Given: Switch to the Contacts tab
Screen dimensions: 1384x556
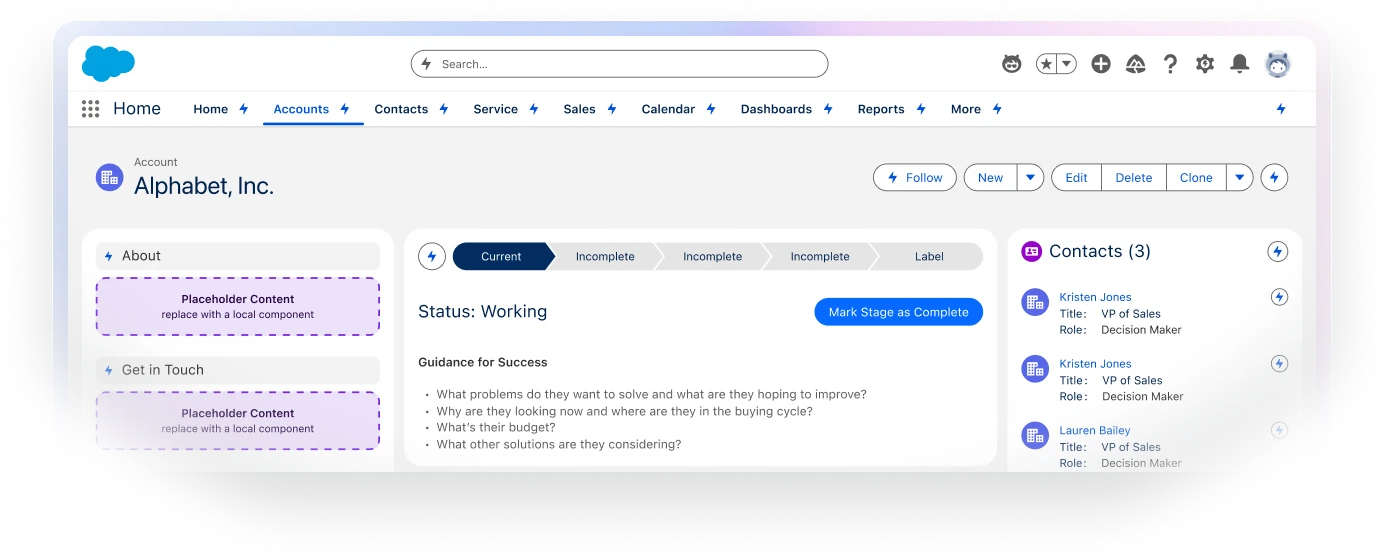Looking at the screenshot, I should (401, 109).
